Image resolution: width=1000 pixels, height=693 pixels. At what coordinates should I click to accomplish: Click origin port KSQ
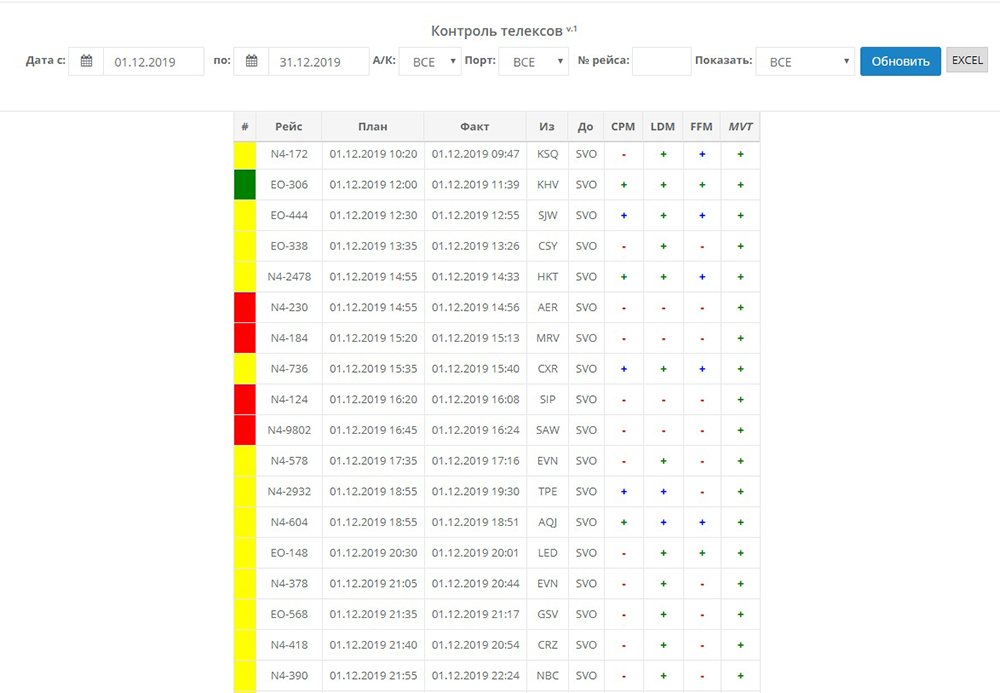click(x=547, y=154)
